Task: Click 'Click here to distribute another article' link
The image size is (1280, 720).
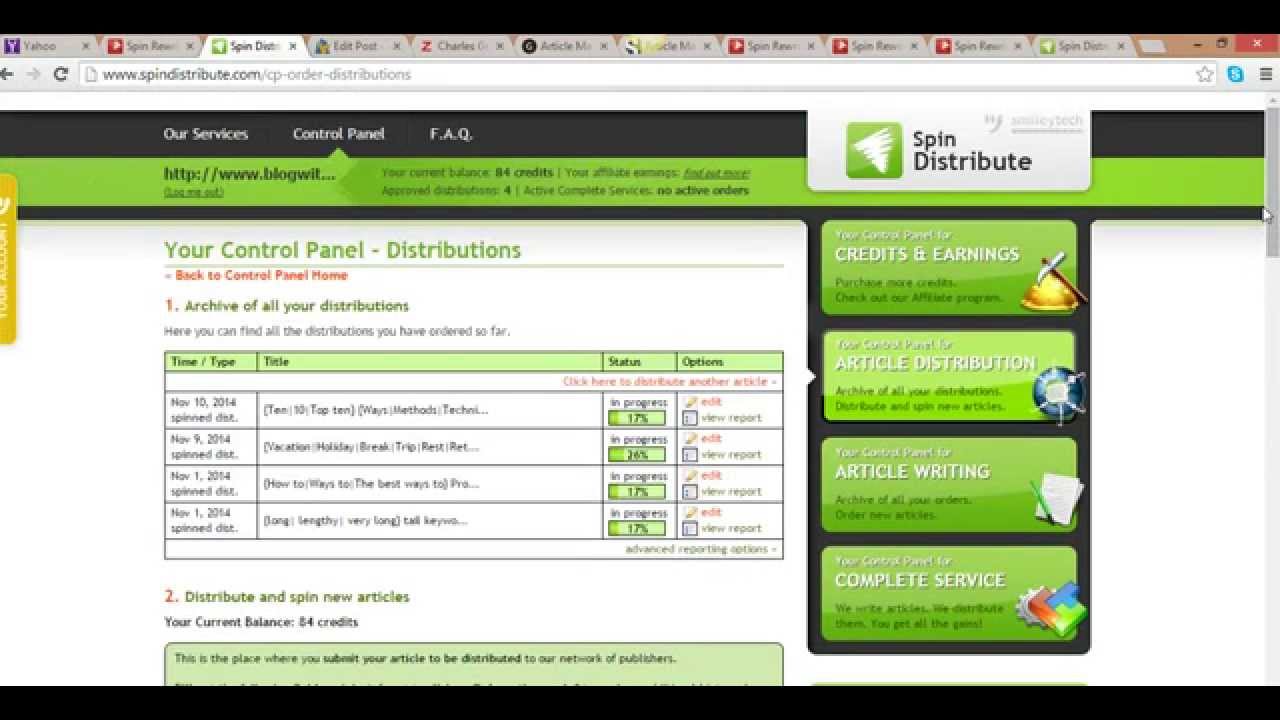Action: point(669,382)
